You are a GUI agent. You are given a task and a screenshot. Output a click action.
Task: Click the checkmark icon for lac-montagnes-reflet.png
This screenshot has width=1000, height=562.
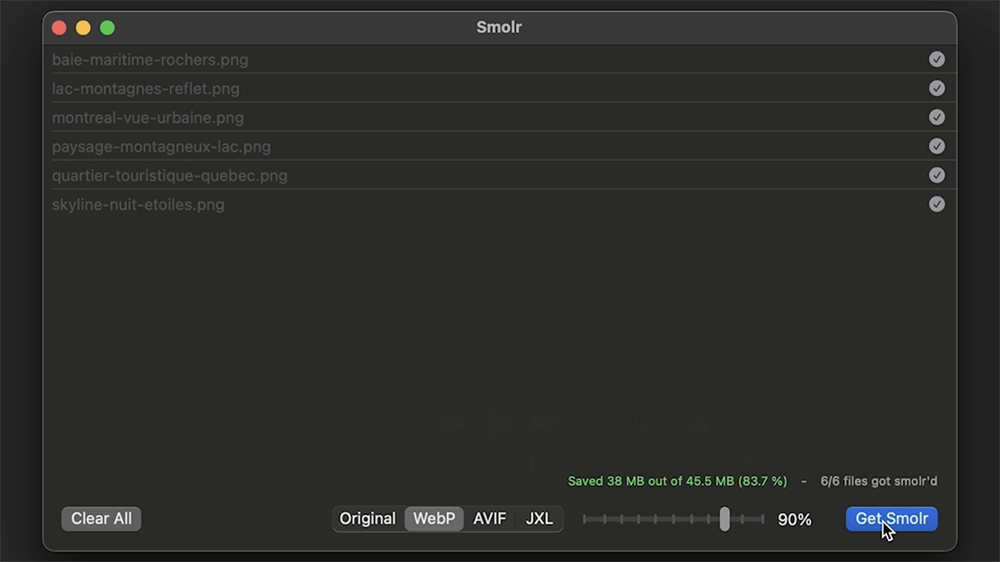[936, 88]
